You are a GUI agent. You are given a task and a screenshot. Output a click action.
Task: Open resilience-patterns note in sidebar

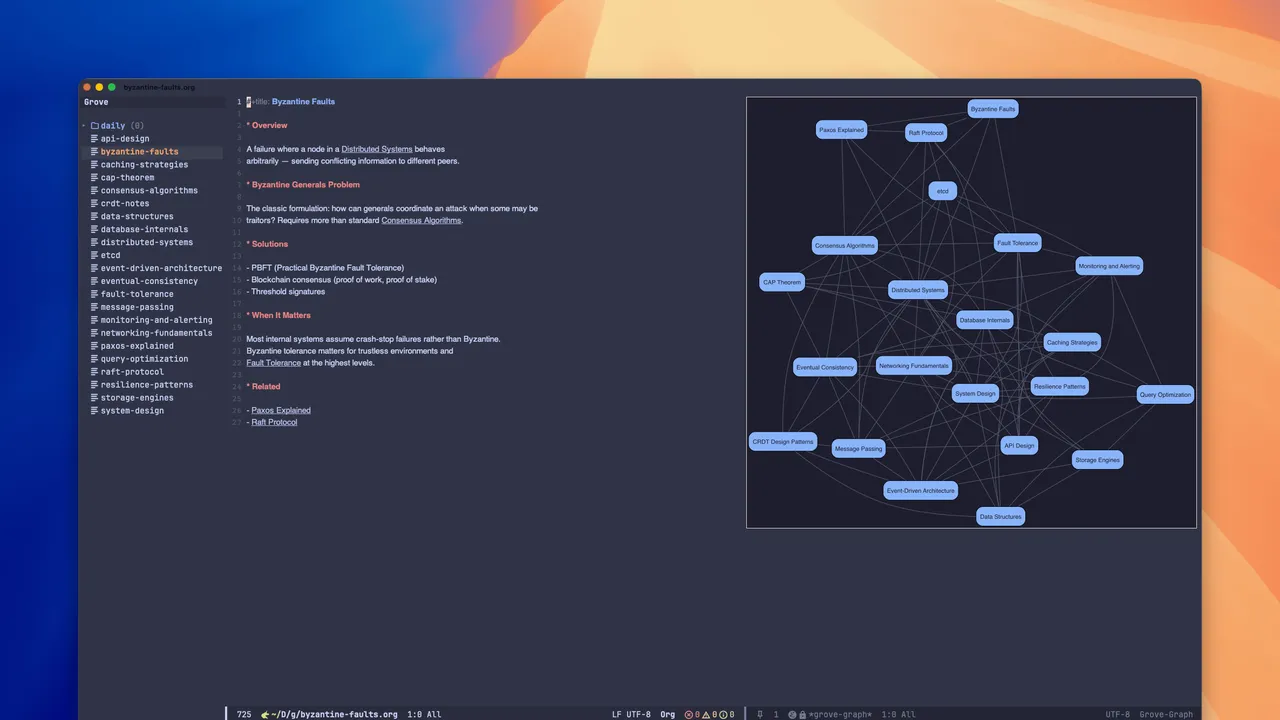coord(147,385)
